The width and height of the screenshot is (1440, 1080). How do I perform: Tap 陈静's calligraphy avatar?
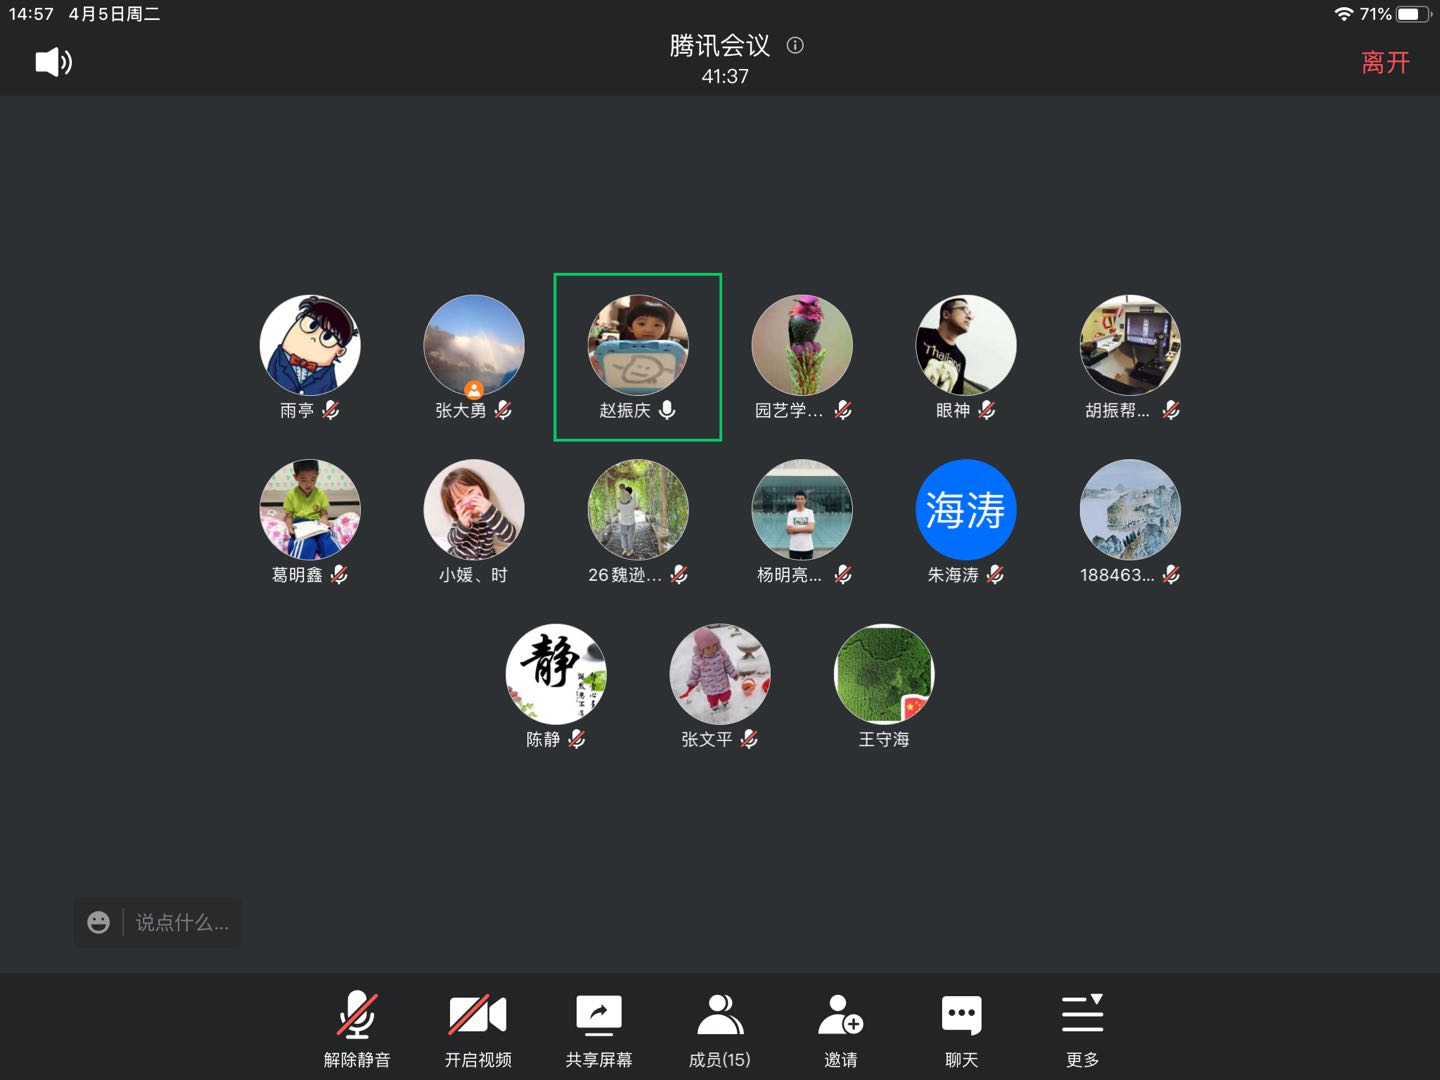coord(556,674)
